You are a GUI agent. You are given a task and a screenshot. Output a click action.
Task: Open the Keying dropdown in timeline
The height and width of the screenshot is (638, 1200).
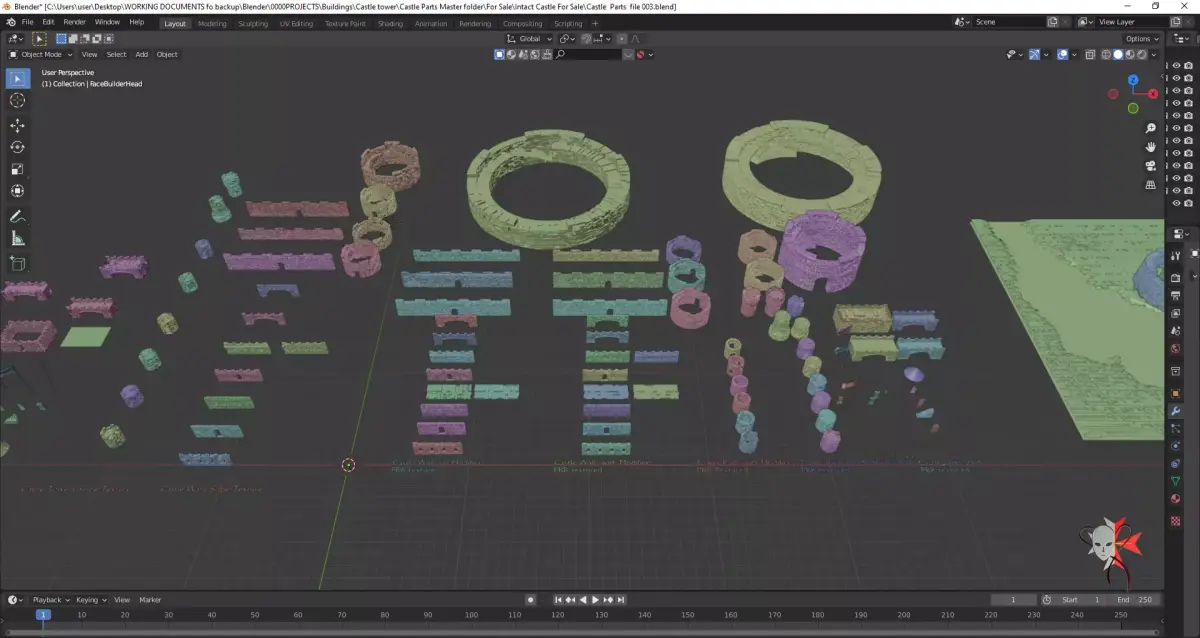[90, 600]
